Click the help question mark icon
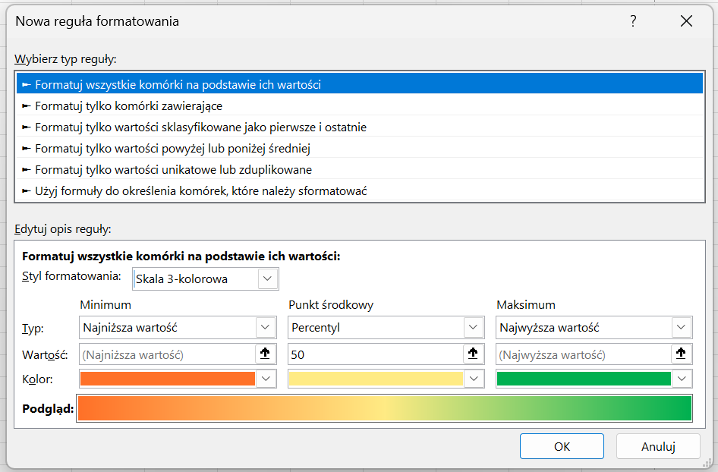Image resolution: width=718 pixels, height=472 pixels. 632,21
